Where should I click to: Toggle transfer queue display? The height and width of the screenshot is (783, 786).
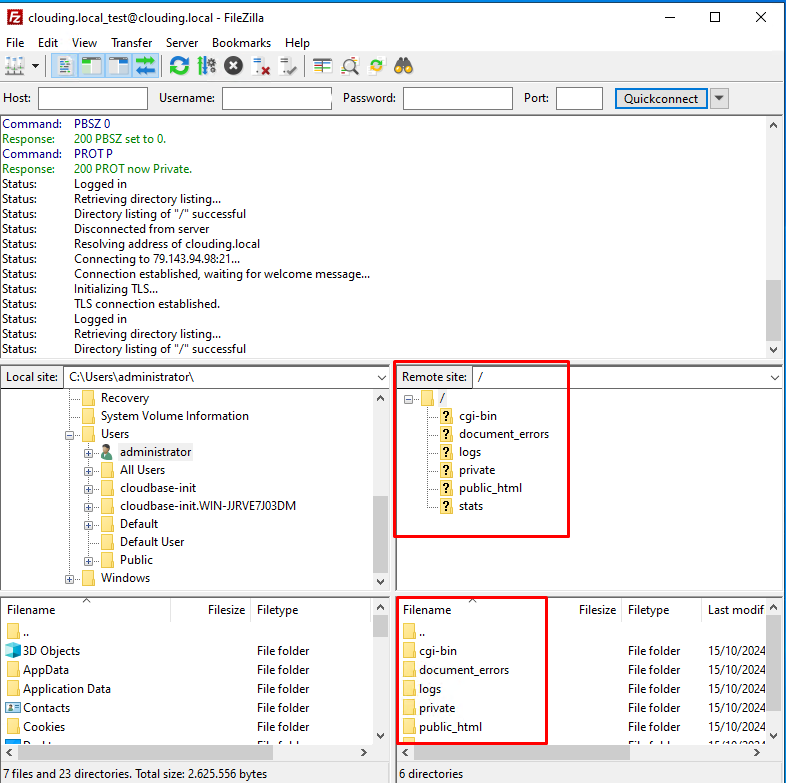point(146,66)
